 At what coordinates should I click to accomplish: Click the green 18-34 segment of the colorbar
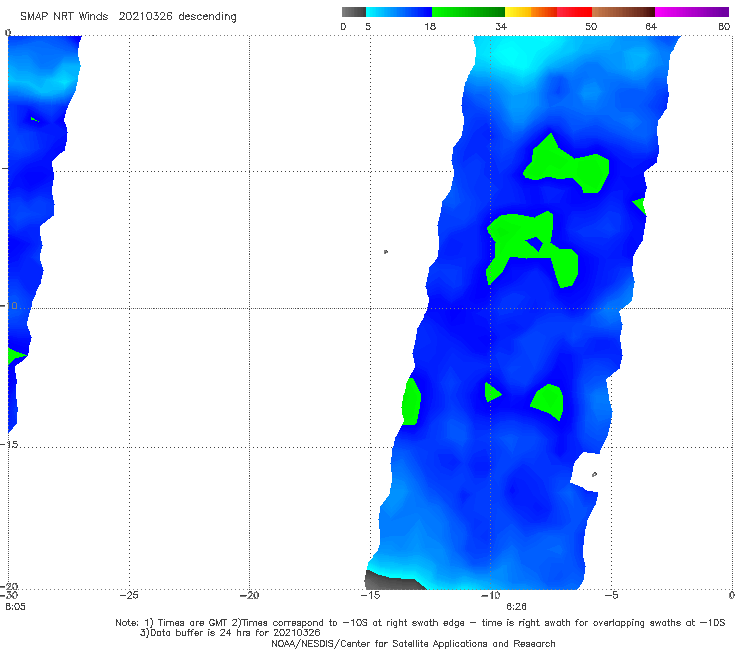point(468,12)
